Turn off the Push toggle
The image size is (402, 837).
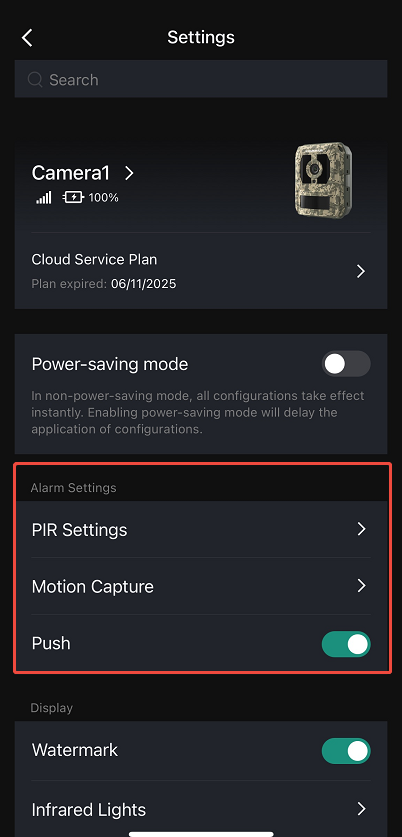pos(346,644)
